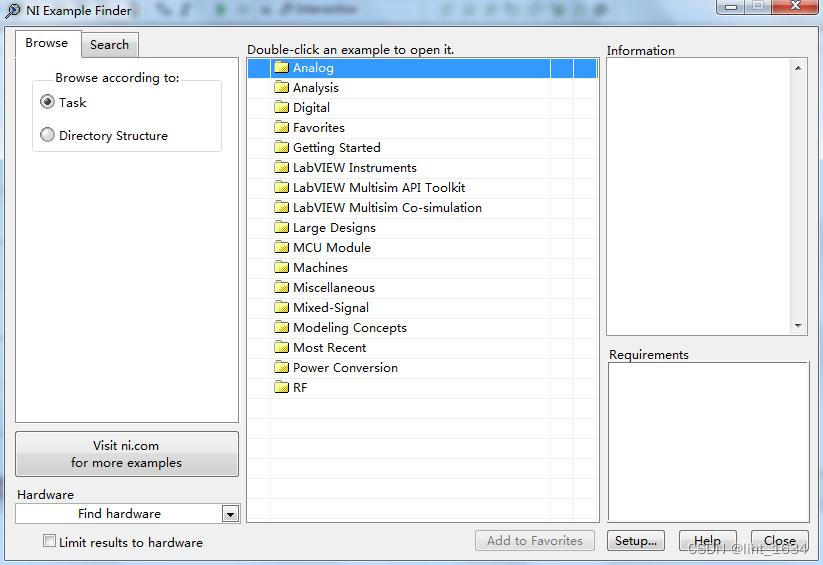This screenshot has height=565, width=823.
Task: Click the Machines folder icon
Action: tap(281, 267)
